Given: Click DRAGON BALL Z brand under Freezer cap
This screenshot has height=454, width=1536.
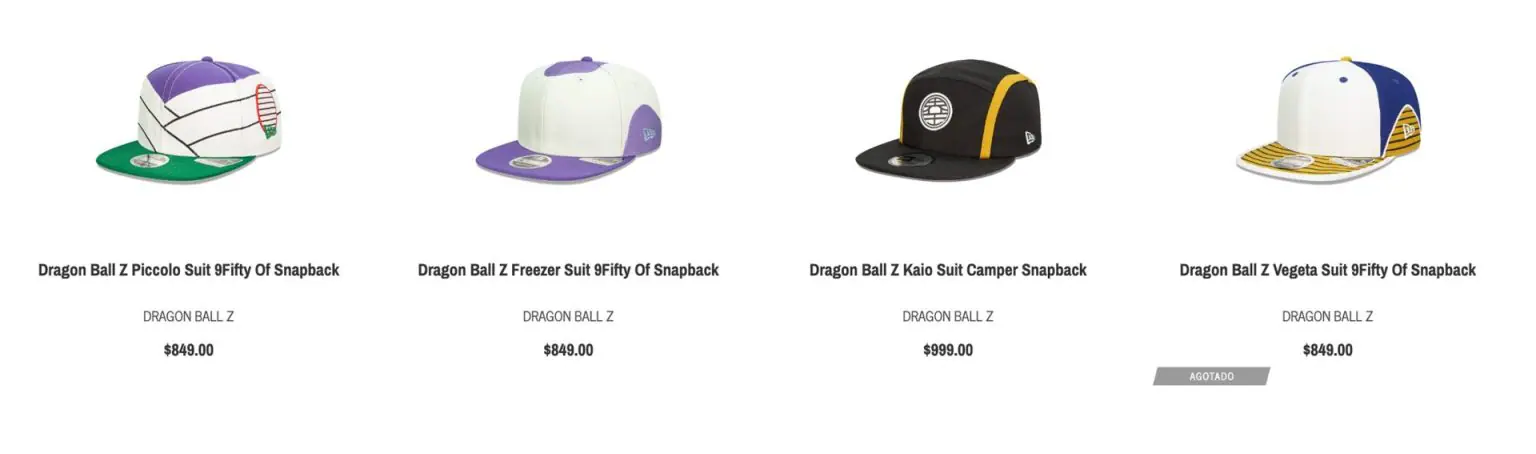Looking at the screenshot, I should (568, 317).
